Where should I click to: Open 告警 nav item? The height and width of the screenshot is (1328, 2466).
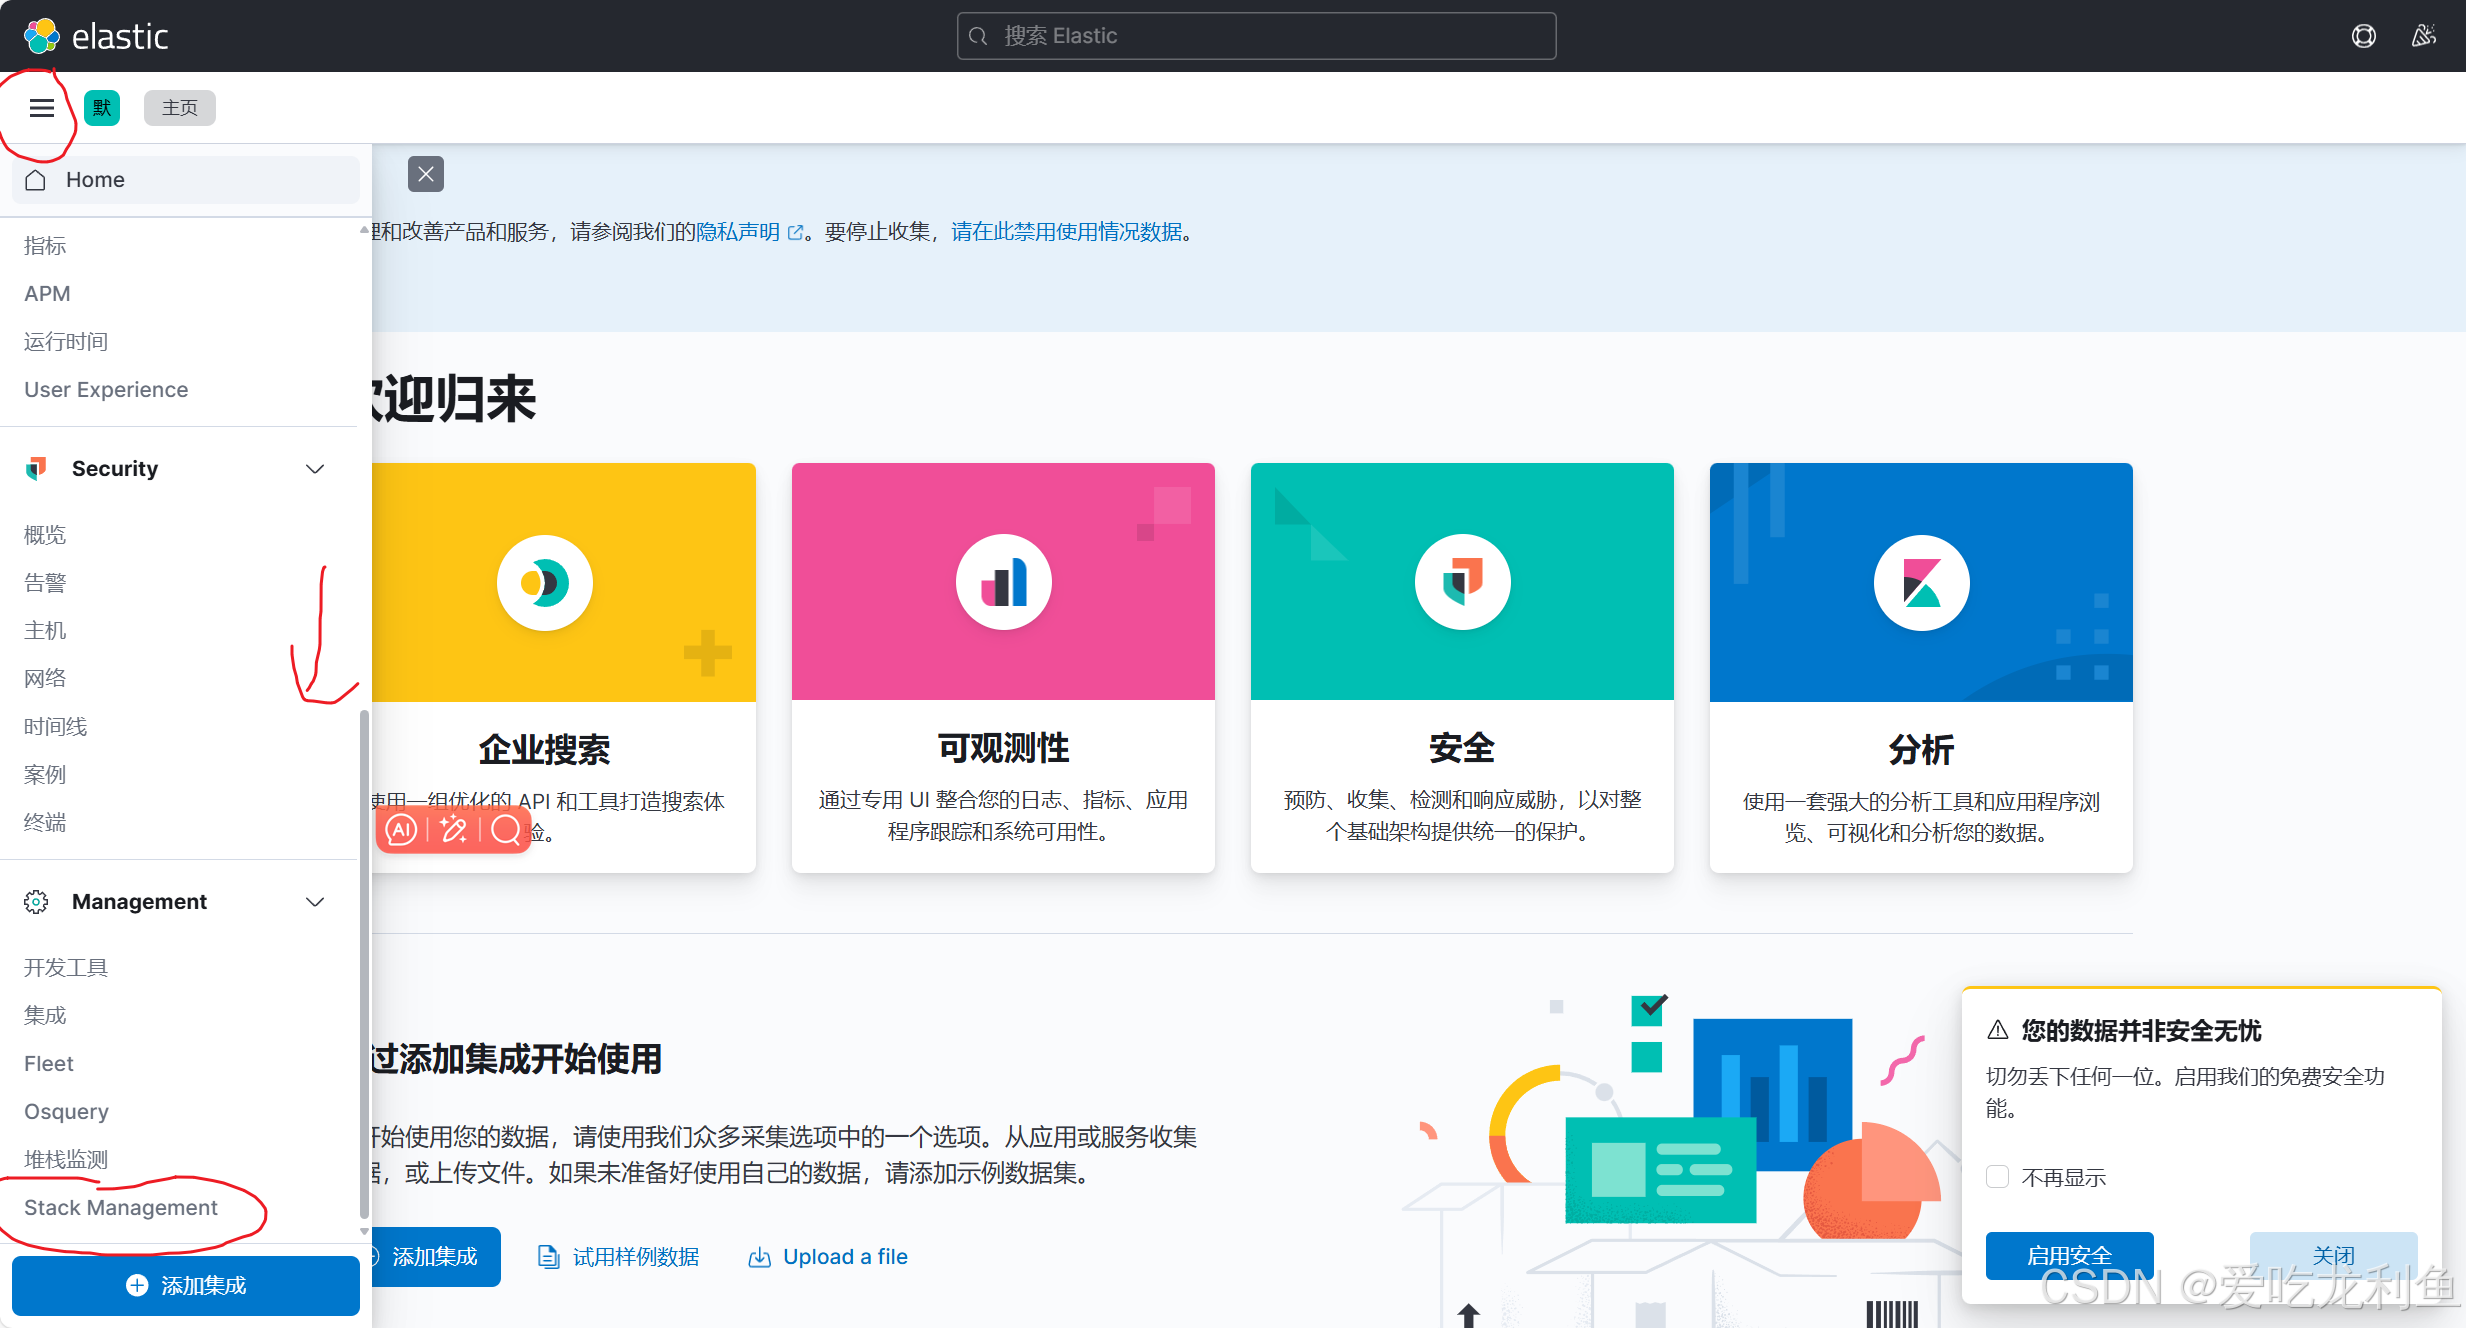tap(45, 583)
